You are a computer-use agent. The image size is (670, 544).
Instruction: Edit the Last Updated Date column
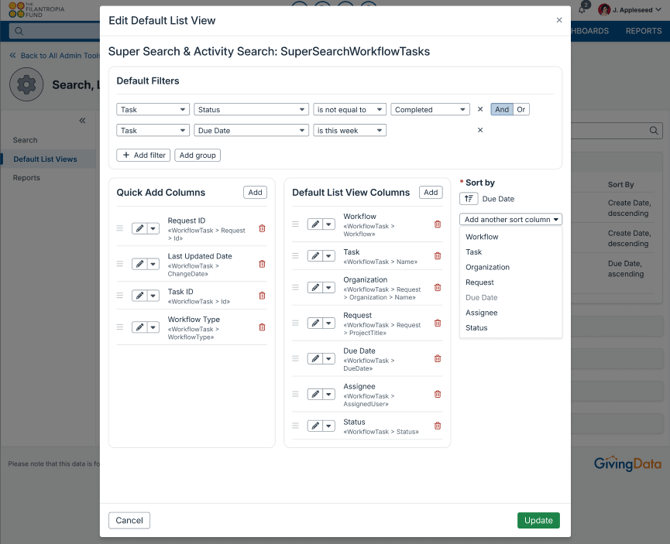click(x=140, y=264)
